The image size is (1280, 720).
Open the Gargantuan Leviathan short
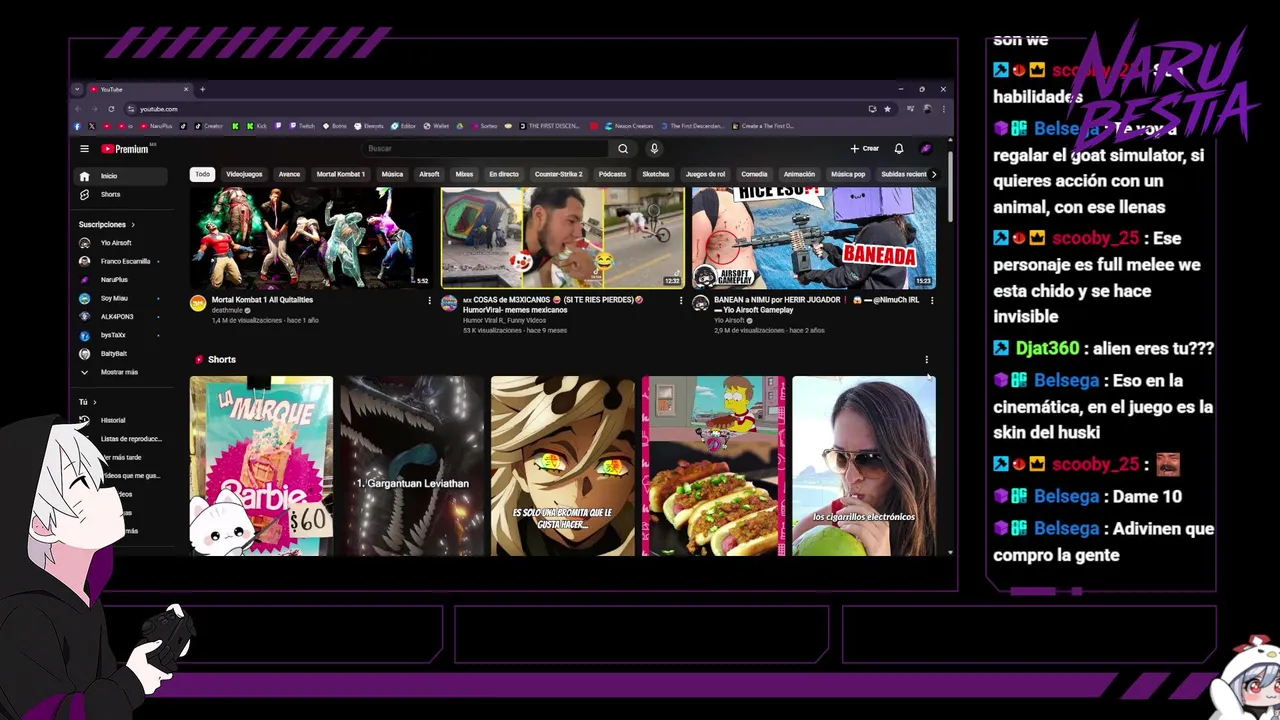[x=412, y=466]
